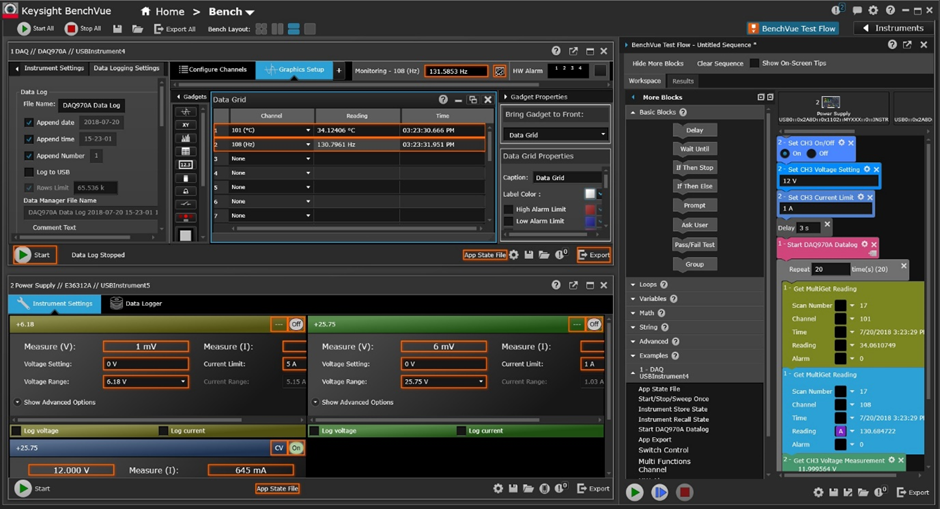Select the XY plot gadget icon
The image size is (940, 509).
185,125
